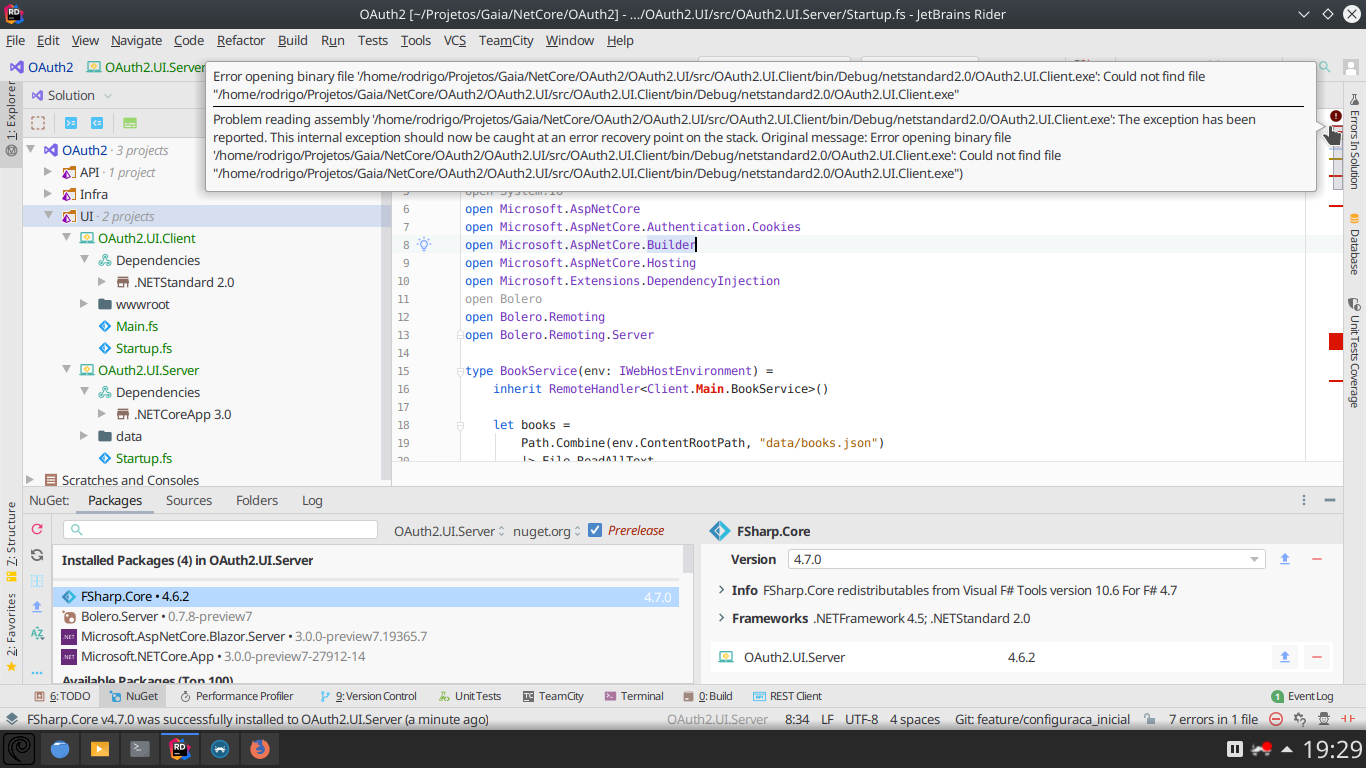Screen dimensions: 1366x768
Task: Open Firefox from the taskbar
Action: (260, 748)
